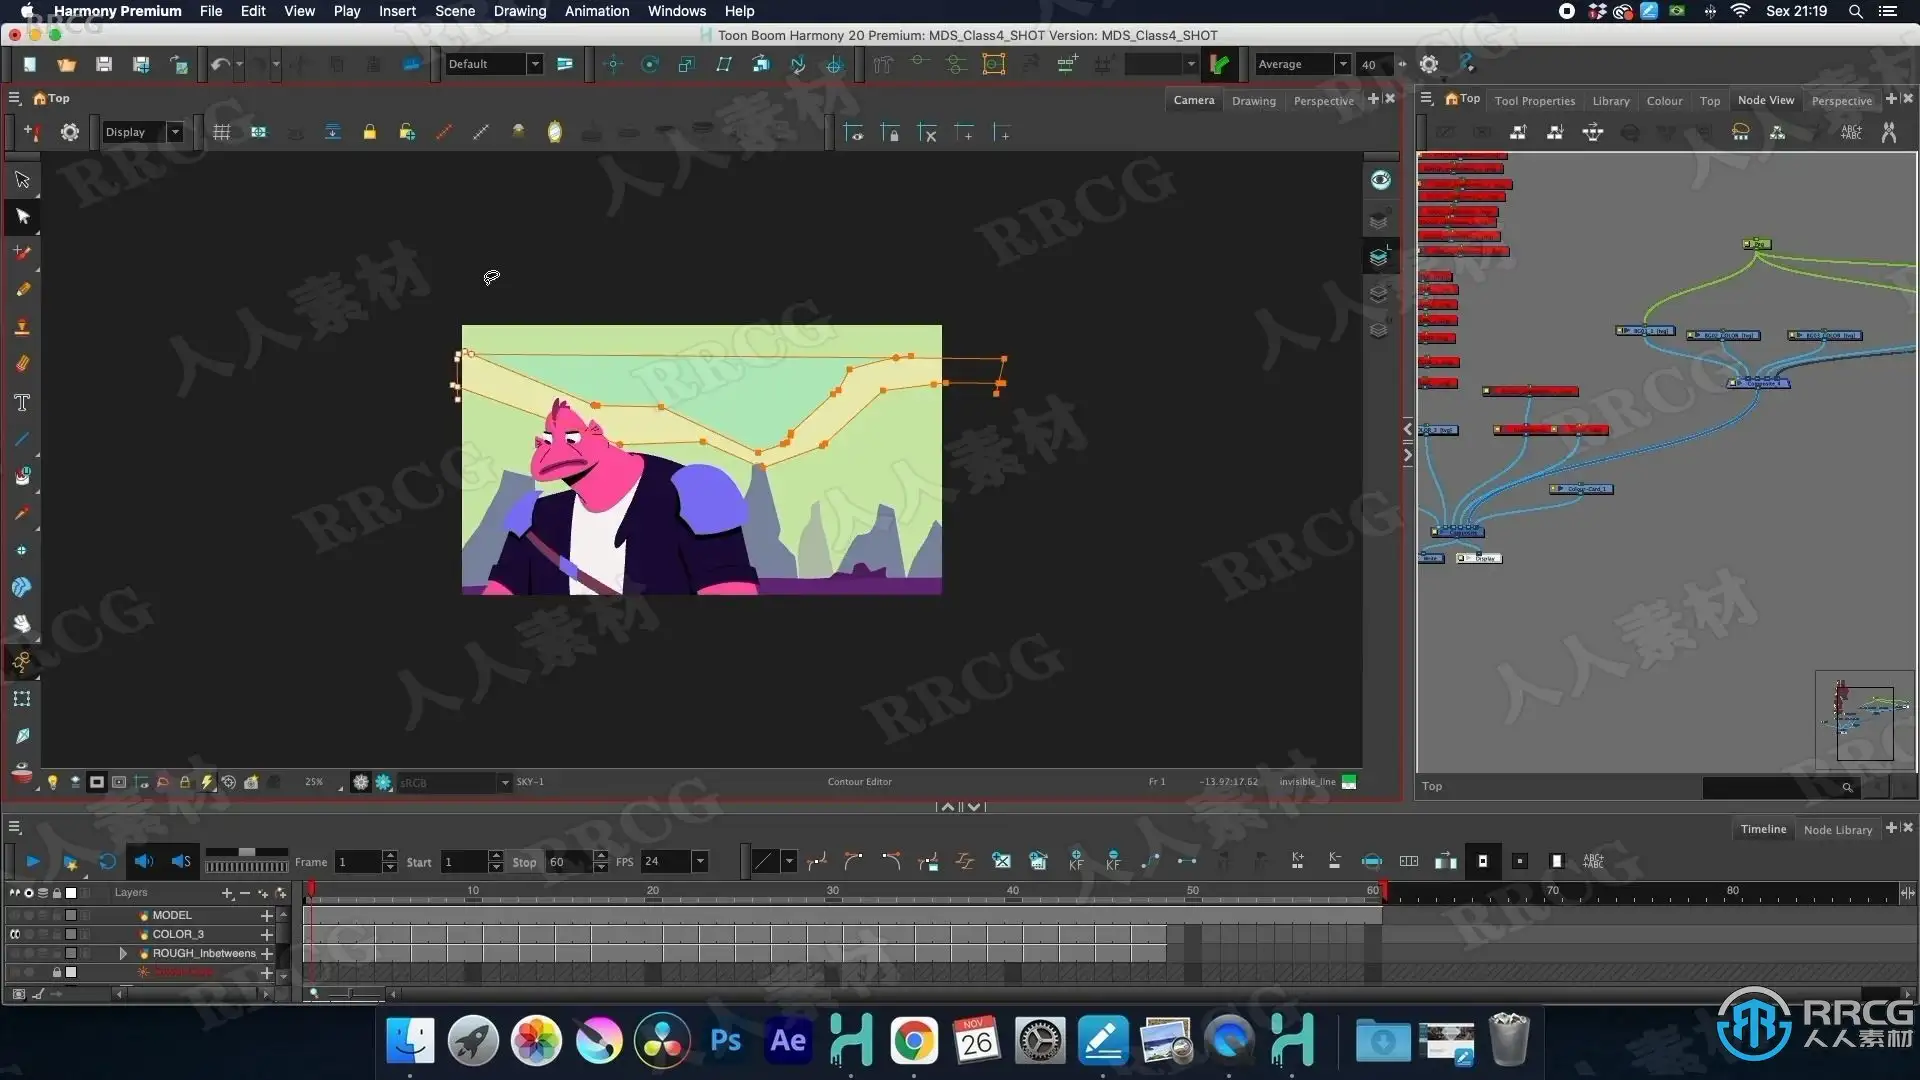The image size is (1920, 1080).
Task: Open the Drawing menu in menu bar
Action: 520,11
